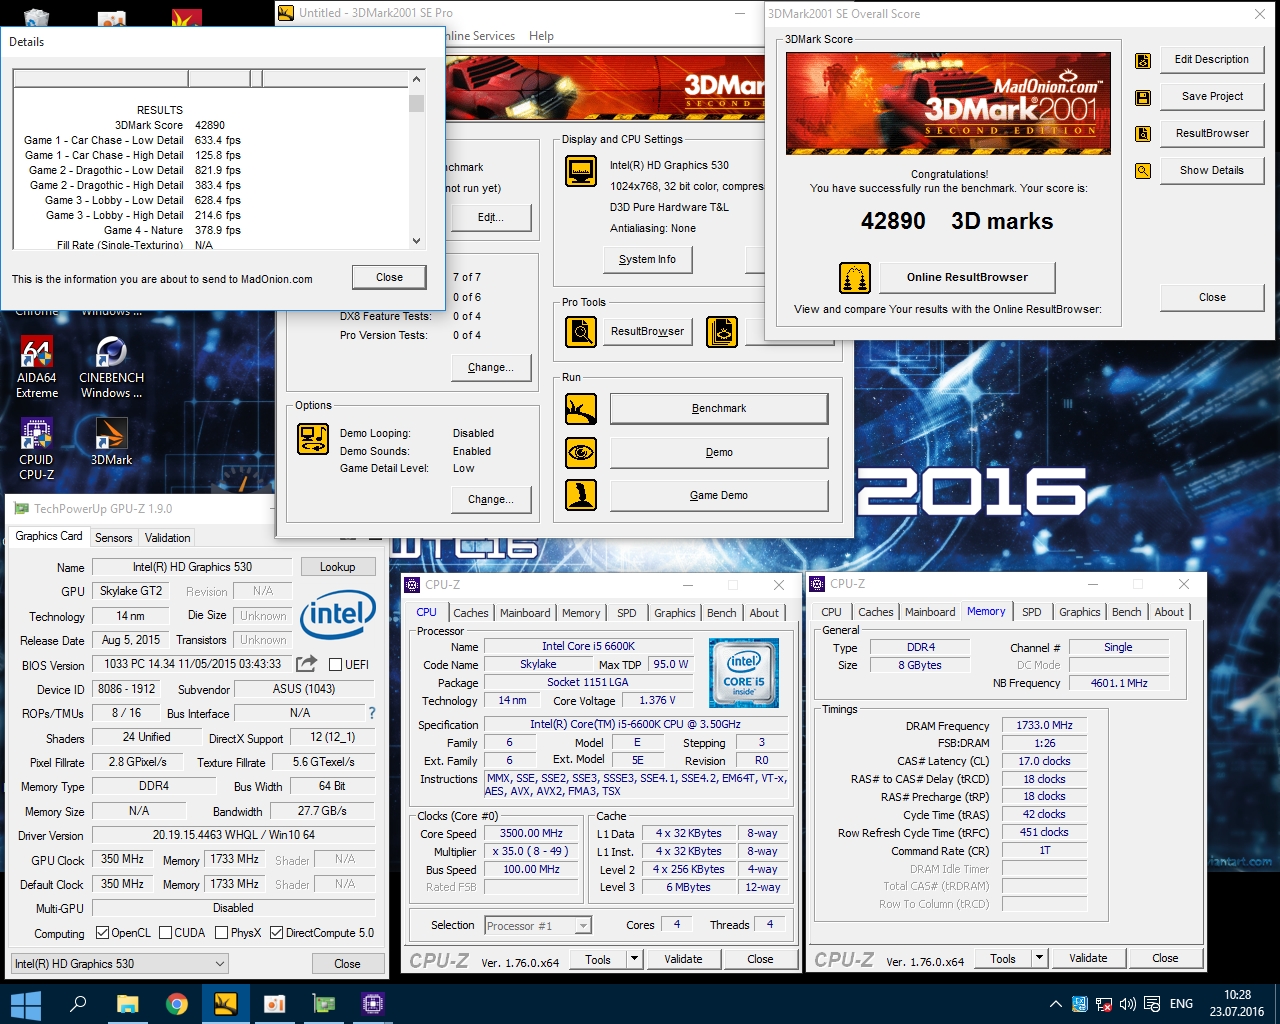Click the Game Demo joystick icon
Image resolution: width=1280 pixels, height=1024 pixels.
581,495
